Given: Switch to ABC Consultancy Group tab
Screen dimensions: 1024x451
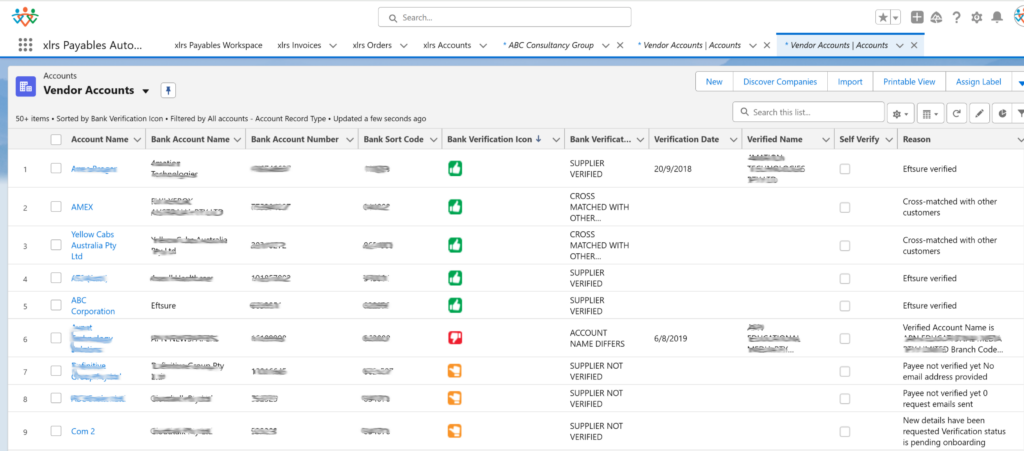Looking at the screenshot, I should click(550, 45).
